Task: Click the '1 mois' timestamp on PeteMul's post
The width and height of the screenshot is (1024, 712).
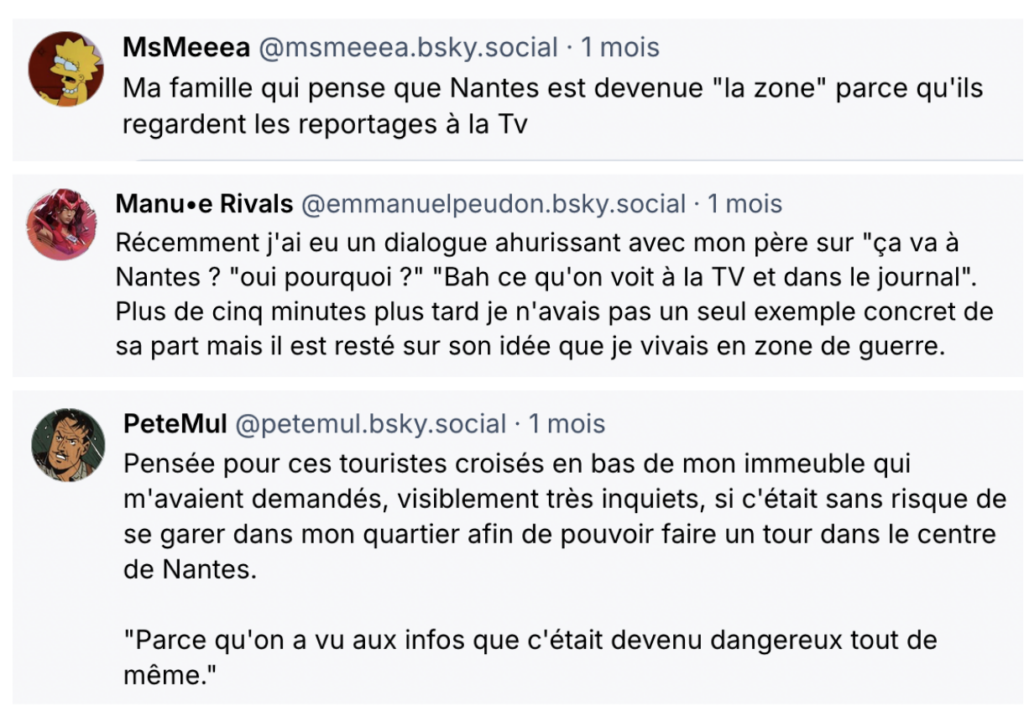Action: [x=567, y=424]
